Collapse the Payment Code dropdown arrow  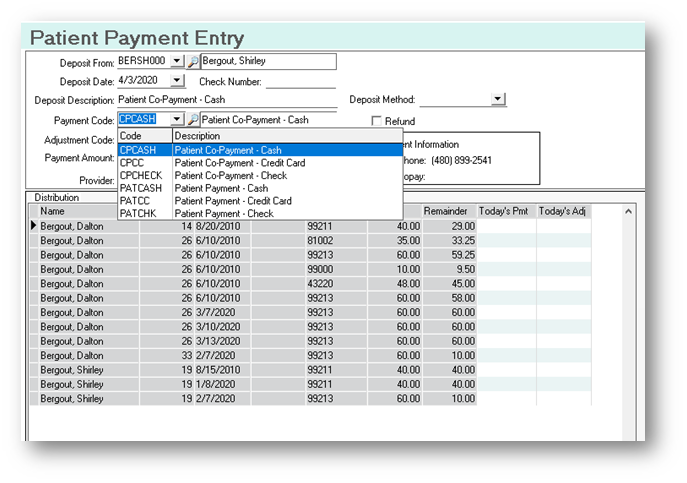[x=177, y=120]
